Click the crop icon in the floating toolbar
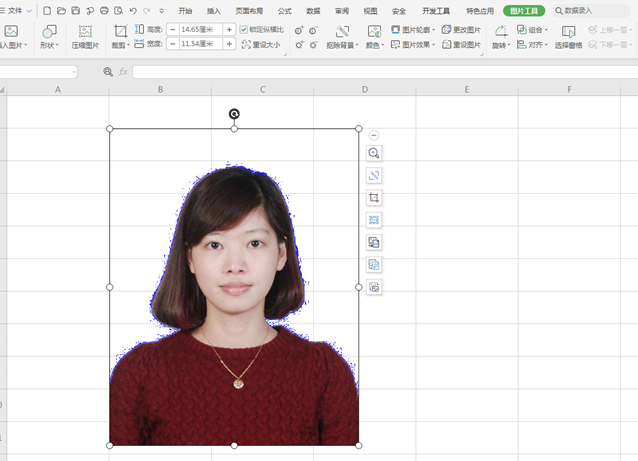This screenshot has height=461, width=638. [x=374, y=198]
